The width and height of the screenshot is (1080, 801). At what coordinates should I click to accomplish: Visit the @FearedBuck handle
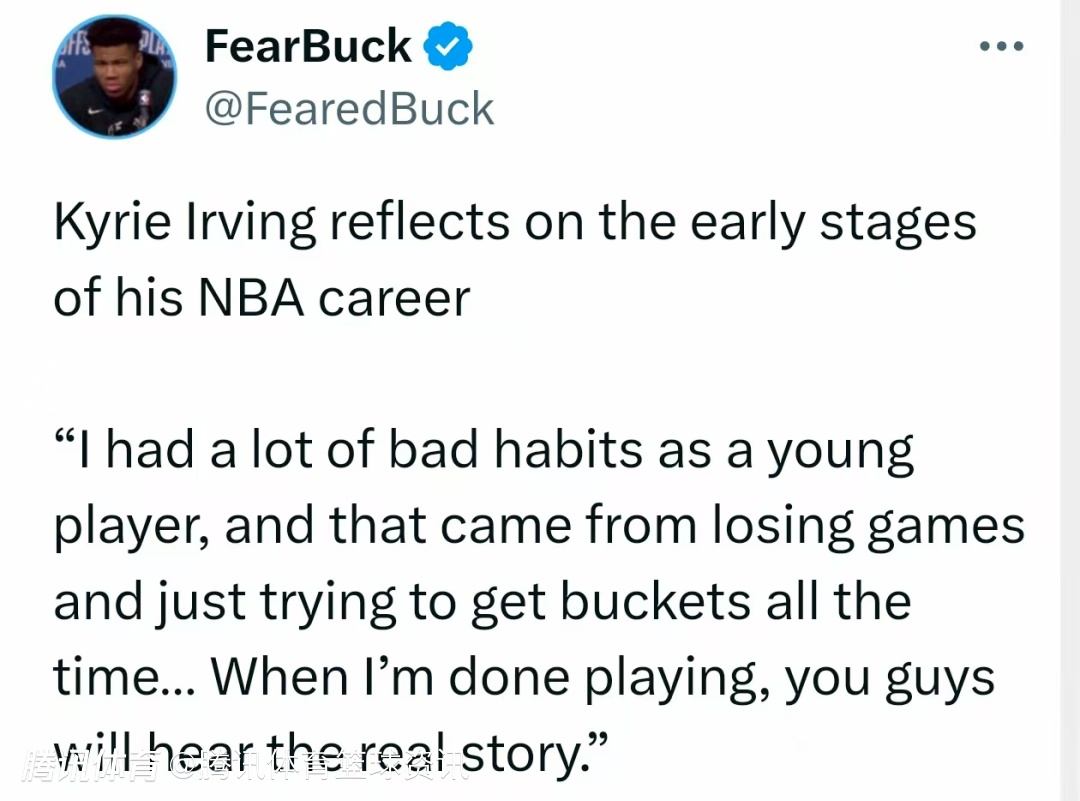[x=349, y=108]
